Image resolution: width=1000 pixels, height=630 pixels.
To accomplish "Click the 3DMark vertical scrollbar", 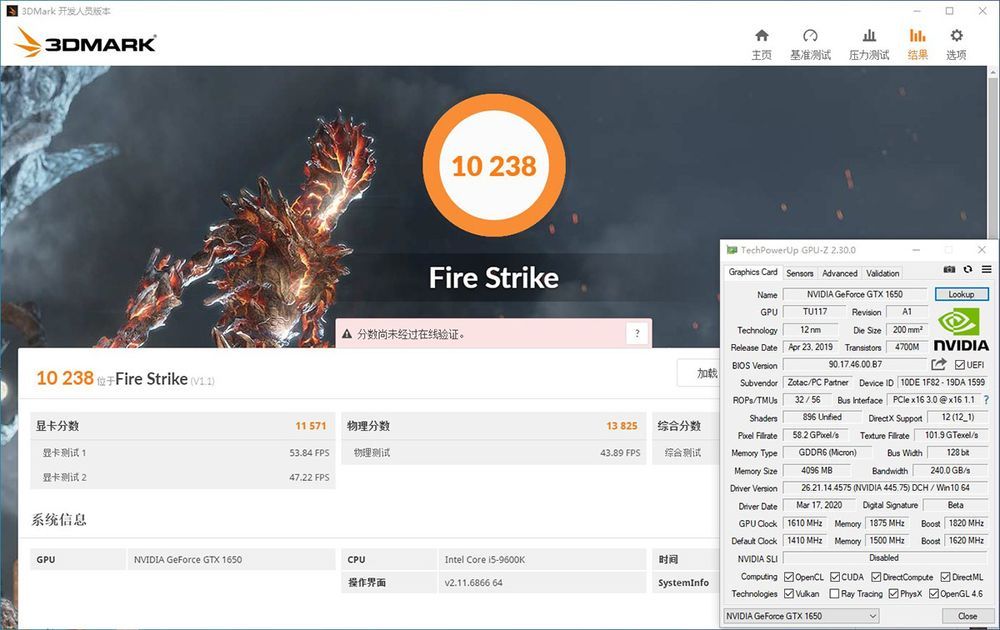I will pos(993,344).
